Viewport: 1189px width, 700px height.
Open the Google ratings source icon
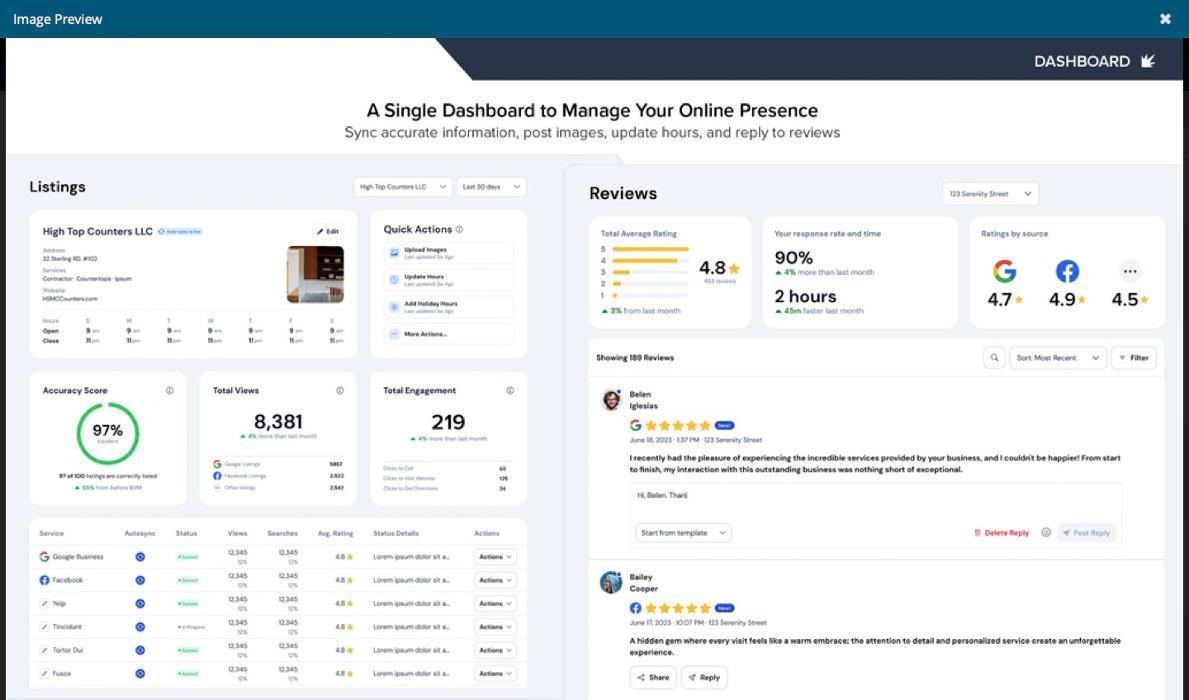point(1004,271)
